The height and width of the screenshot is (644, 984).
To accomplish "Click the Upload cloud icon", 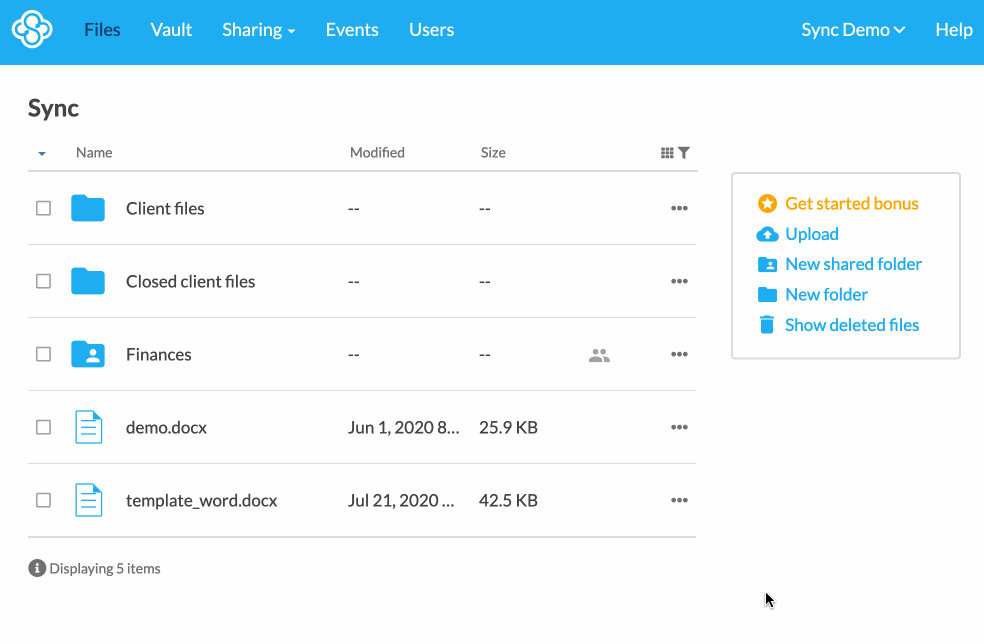I will [767, 234].
